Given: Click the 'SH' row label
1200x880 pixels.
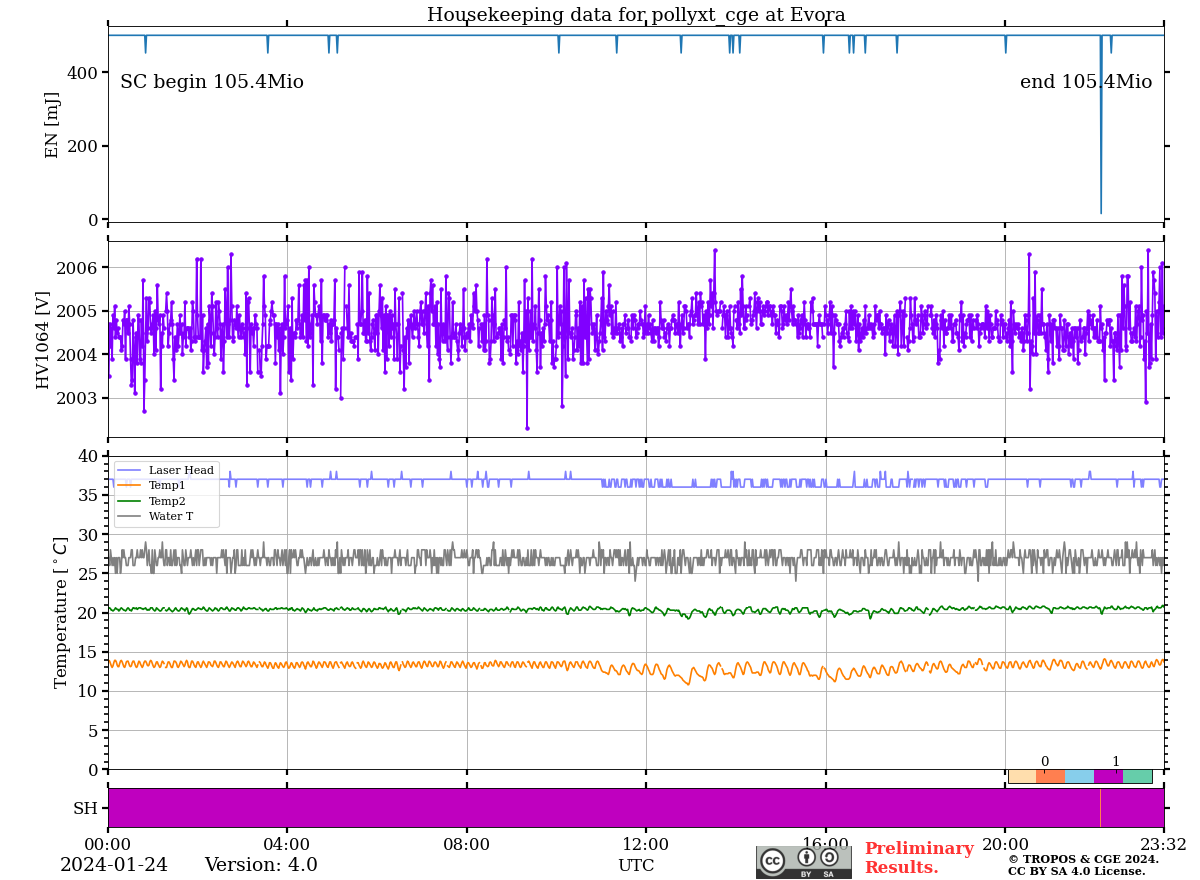Looking at the screenshot, I should pos(86,808).
